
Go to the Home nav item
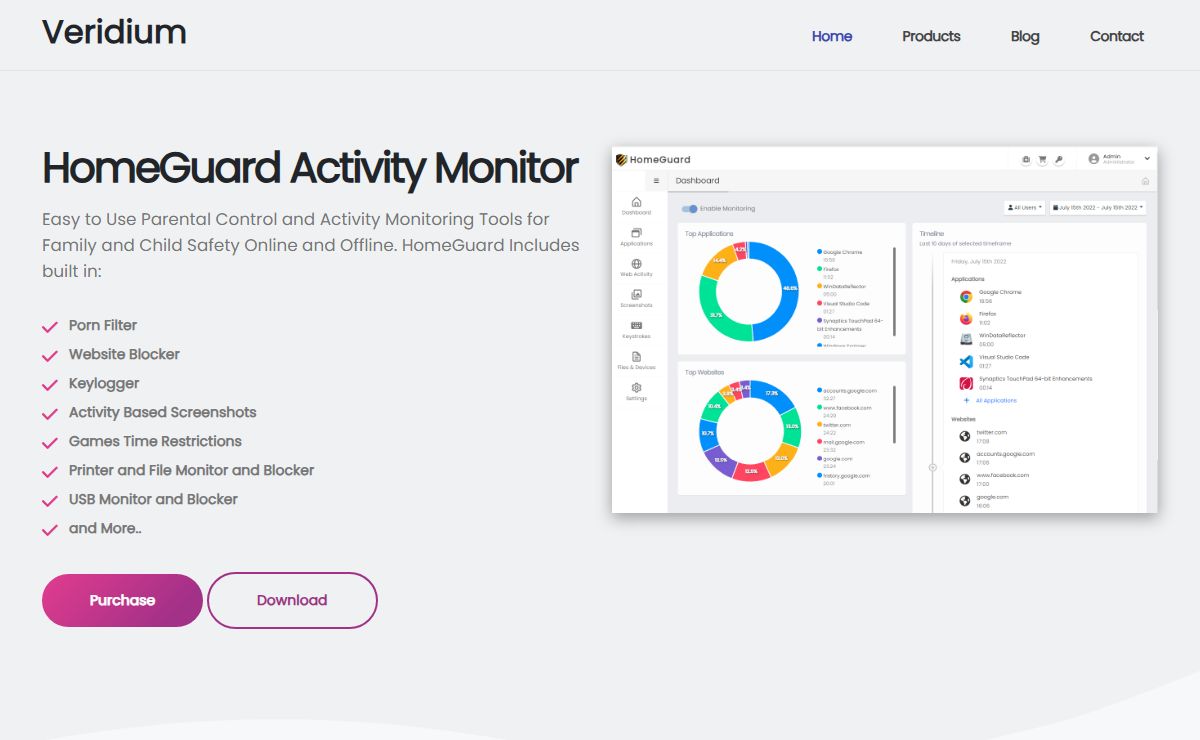pos(832,36)
